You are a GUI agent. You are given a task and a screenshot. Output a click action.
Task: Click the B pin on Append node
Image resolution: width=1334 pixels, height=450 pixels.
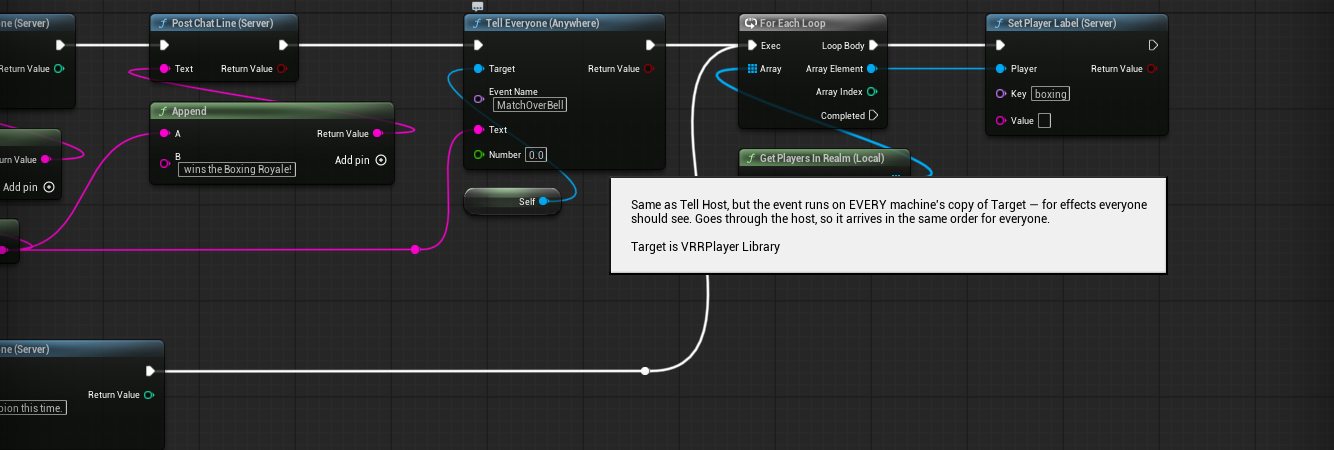tap(164, 162)
